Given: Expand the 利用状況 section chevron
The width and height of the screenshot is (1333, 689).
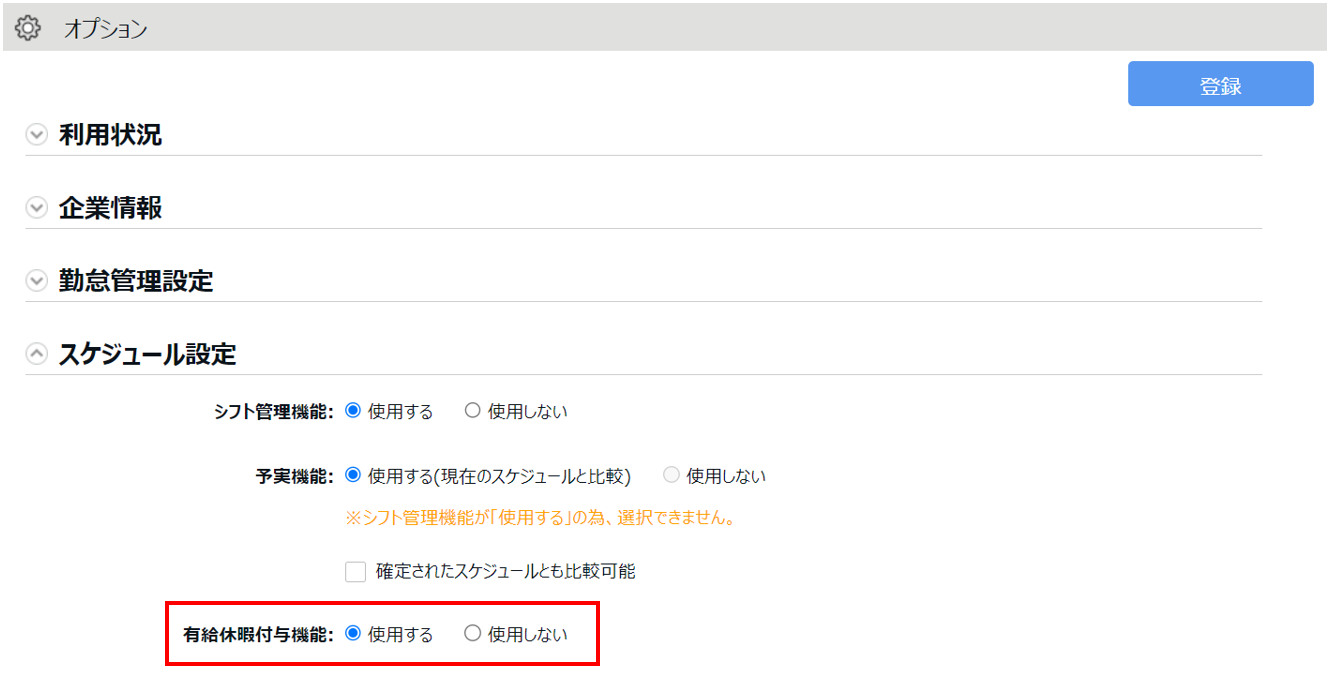Looking at the screenshot, I should point(37,135).
